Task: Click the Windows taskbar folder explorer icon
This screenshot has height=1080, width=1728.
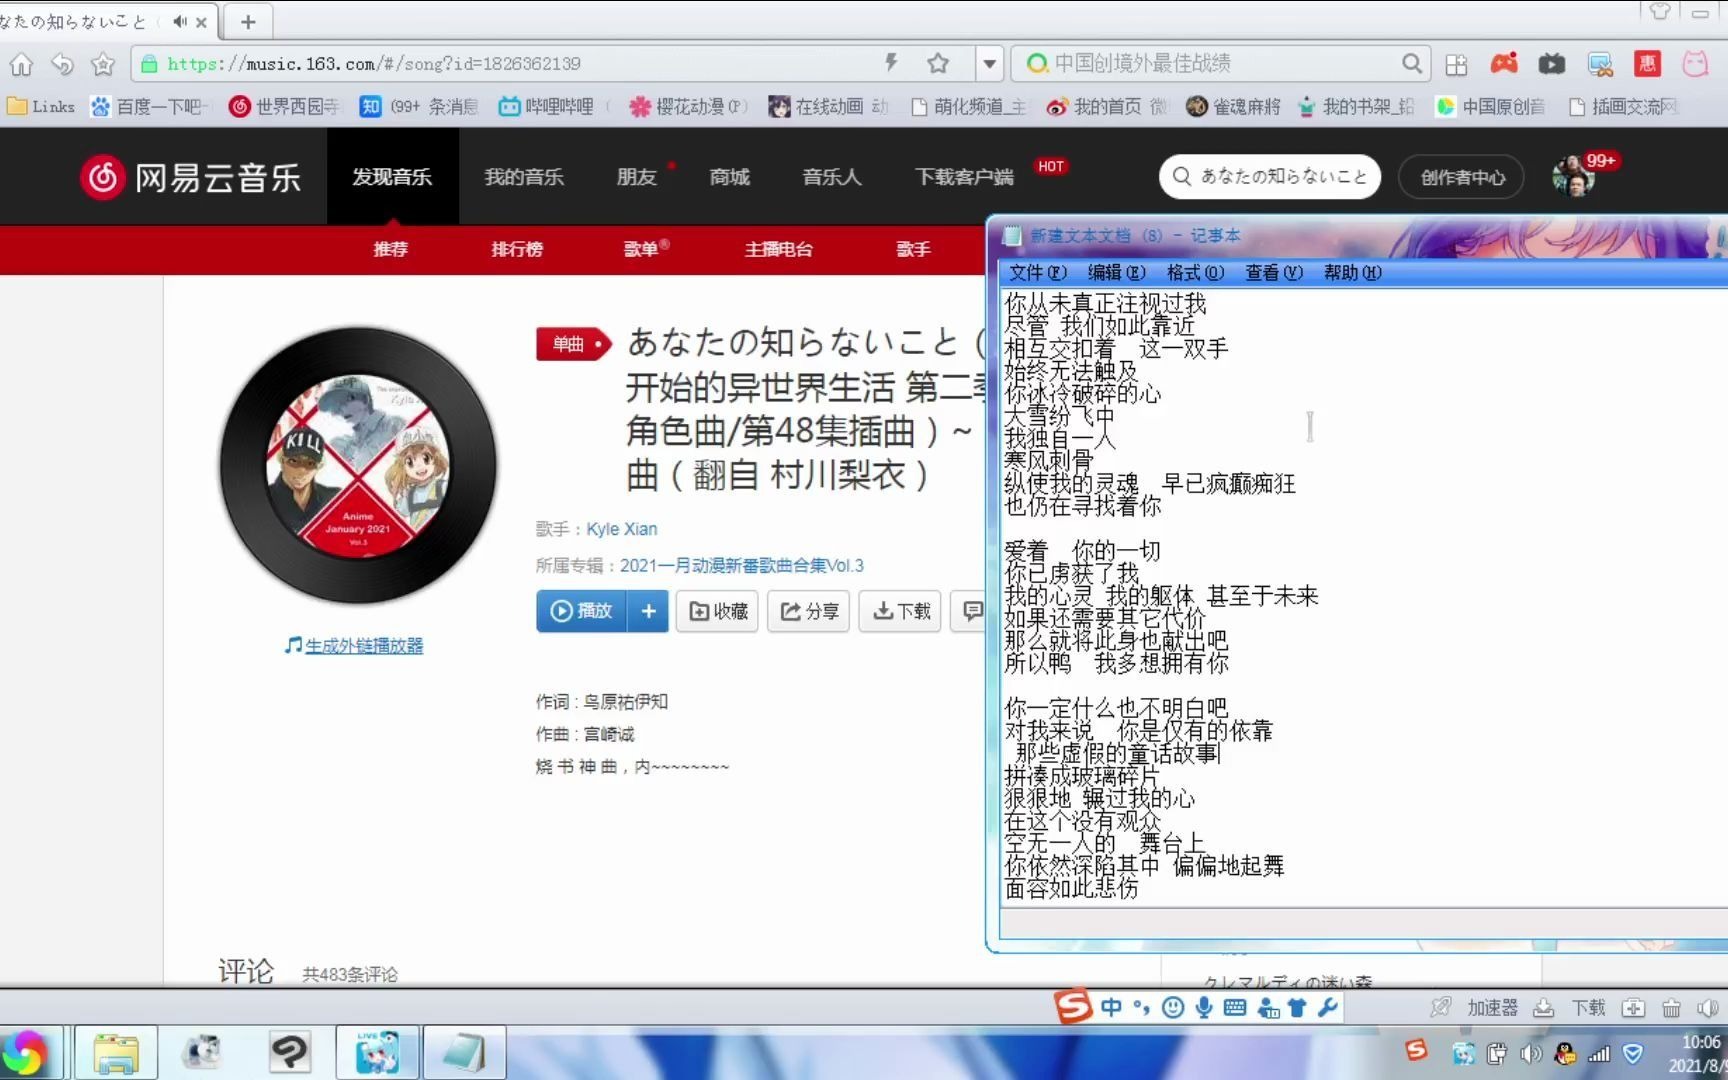Action: [x=116, y=1053]
